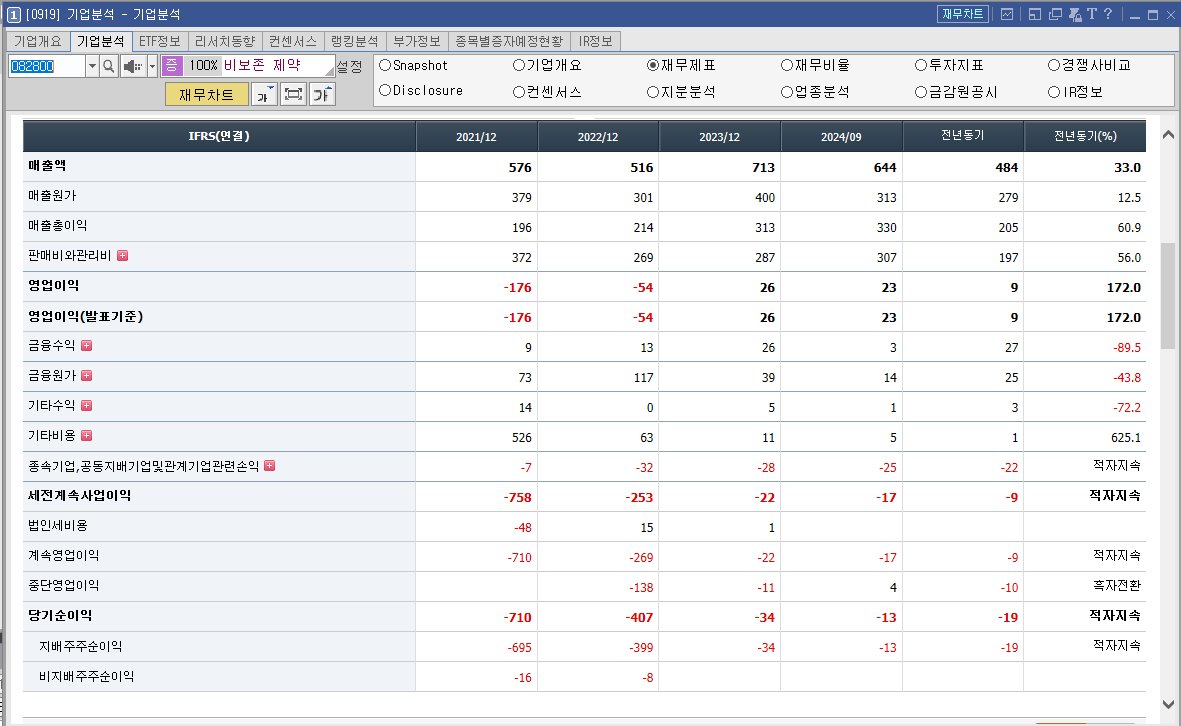Switch to the 기업개요 tab

tap(38, 41)
